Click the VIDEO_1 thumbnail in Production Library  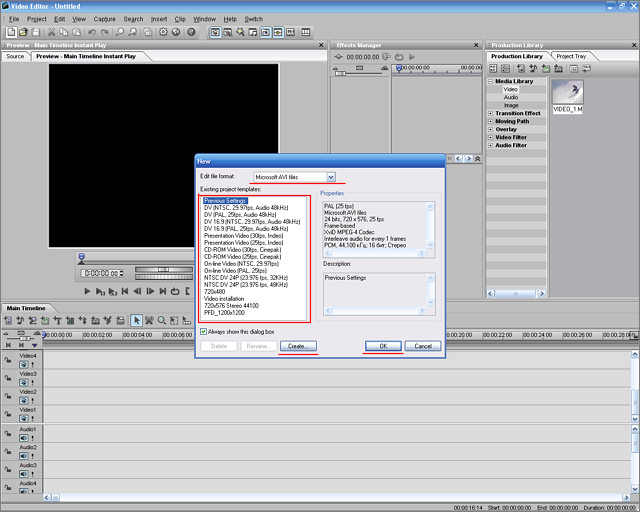coord(567,92)
